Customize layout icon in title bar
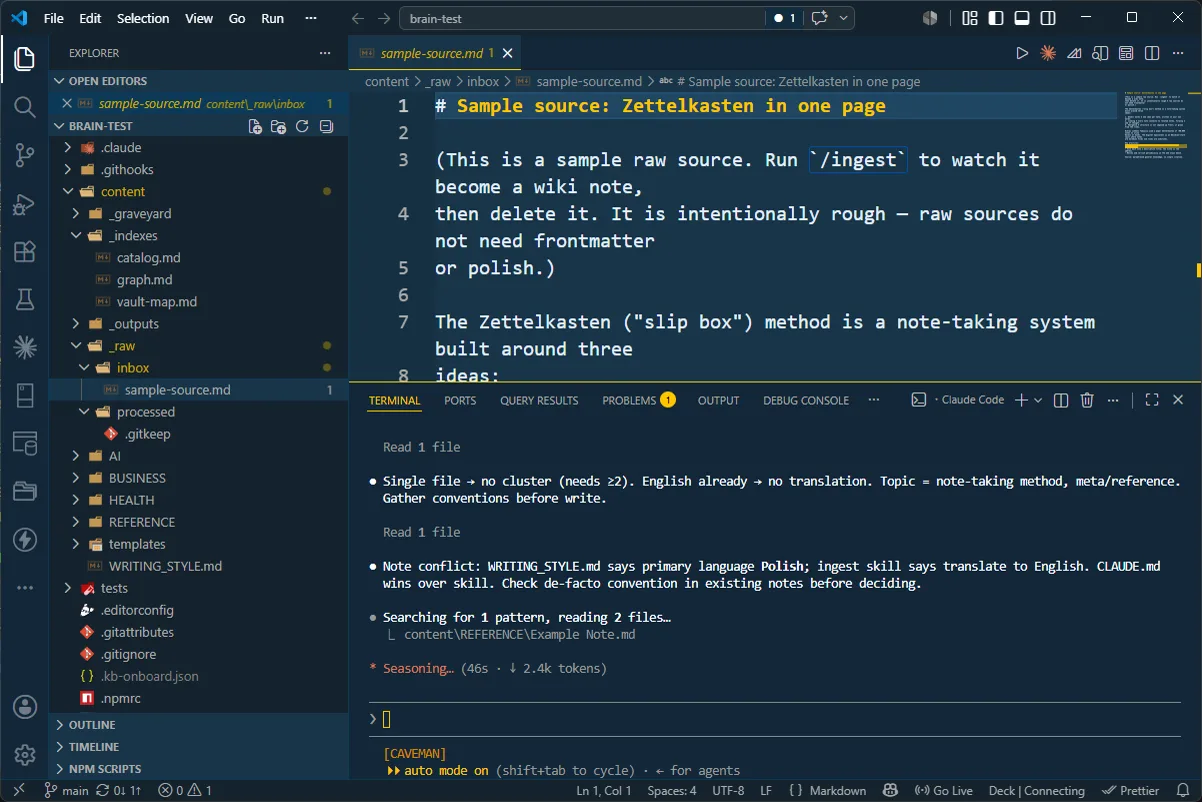This screenshot has width=1202, height=802. 970,18
